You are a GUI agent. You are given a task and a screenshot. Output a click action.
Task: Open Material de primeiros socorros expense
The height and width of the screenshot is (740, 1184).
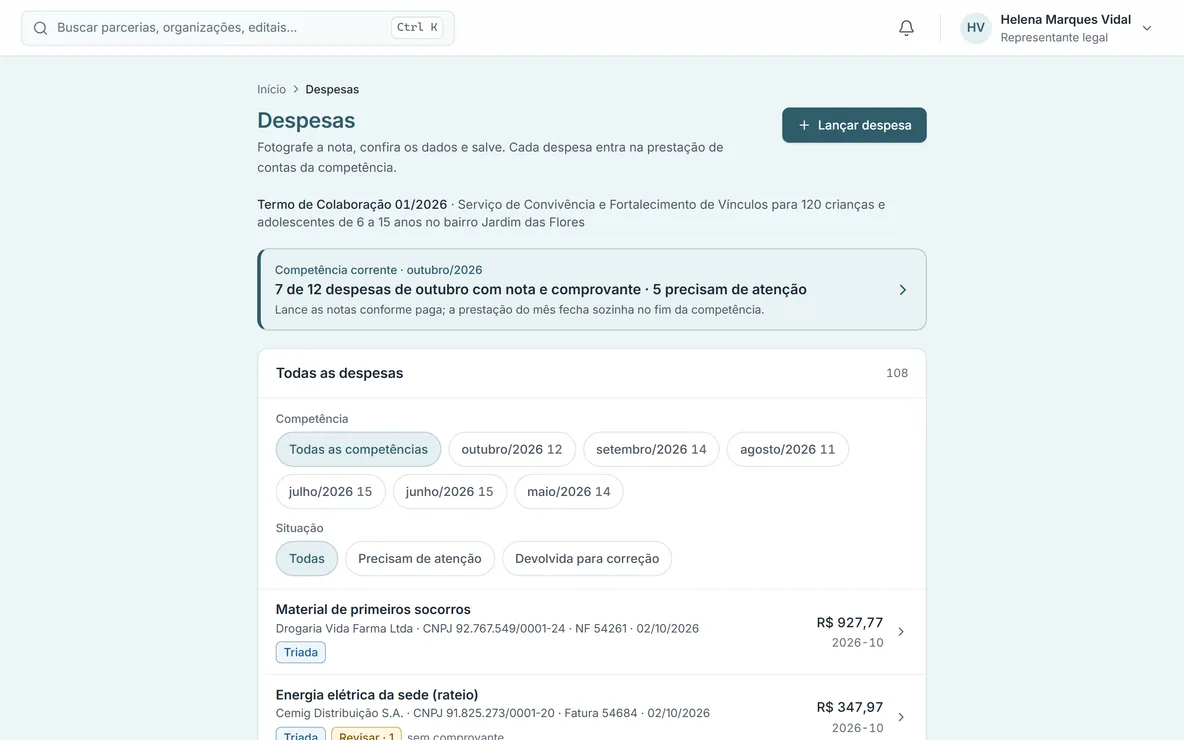591,632
